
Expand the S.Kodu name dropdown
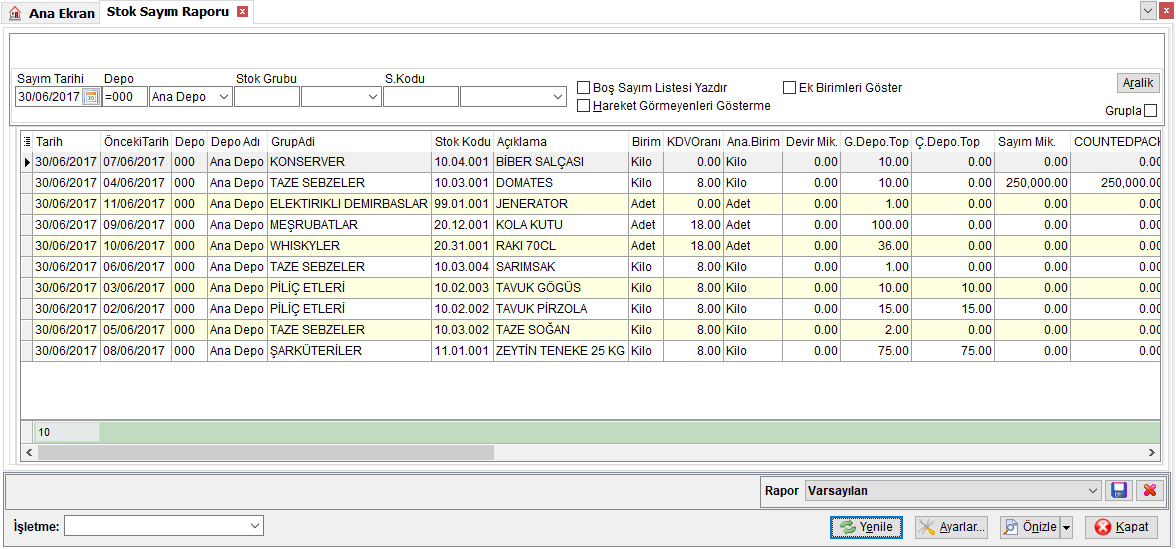click(557, 97)
